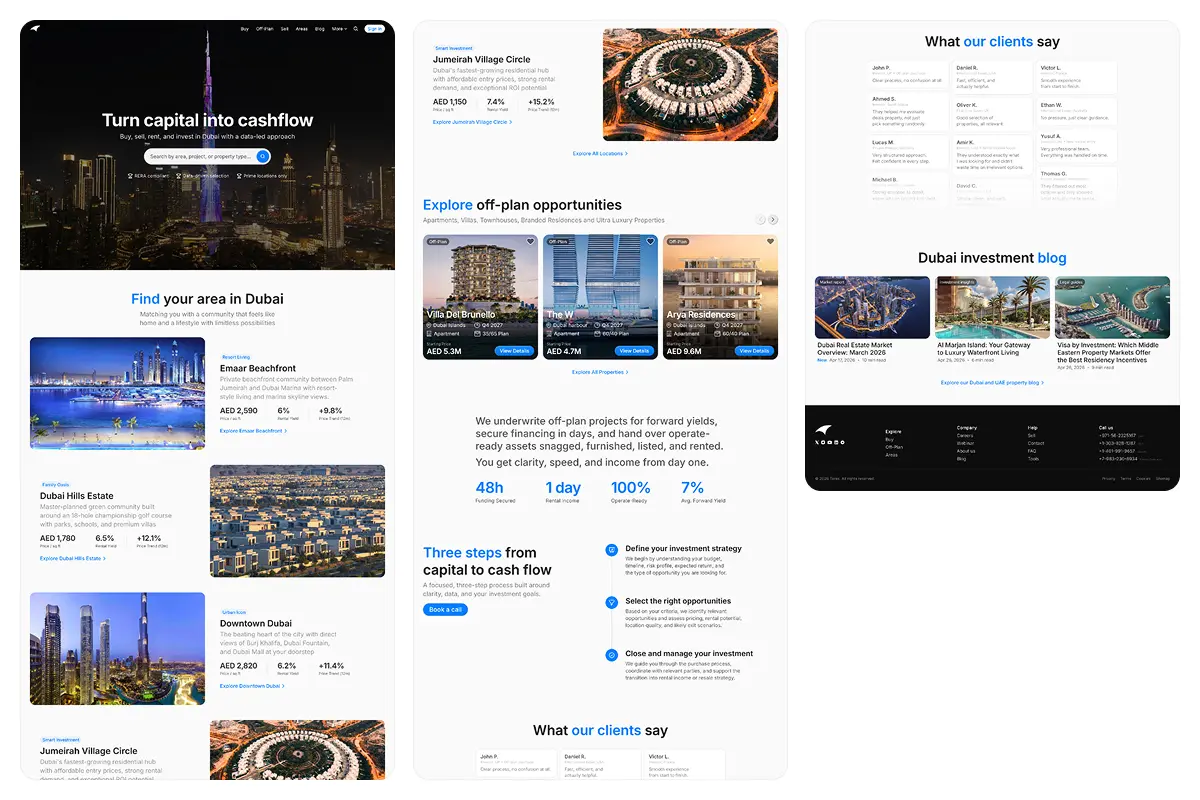Screen dimensions: 1200x800
Task: Follow the 'Explore Emaar Beachfront' link
Action: click(x=253, y=431)
